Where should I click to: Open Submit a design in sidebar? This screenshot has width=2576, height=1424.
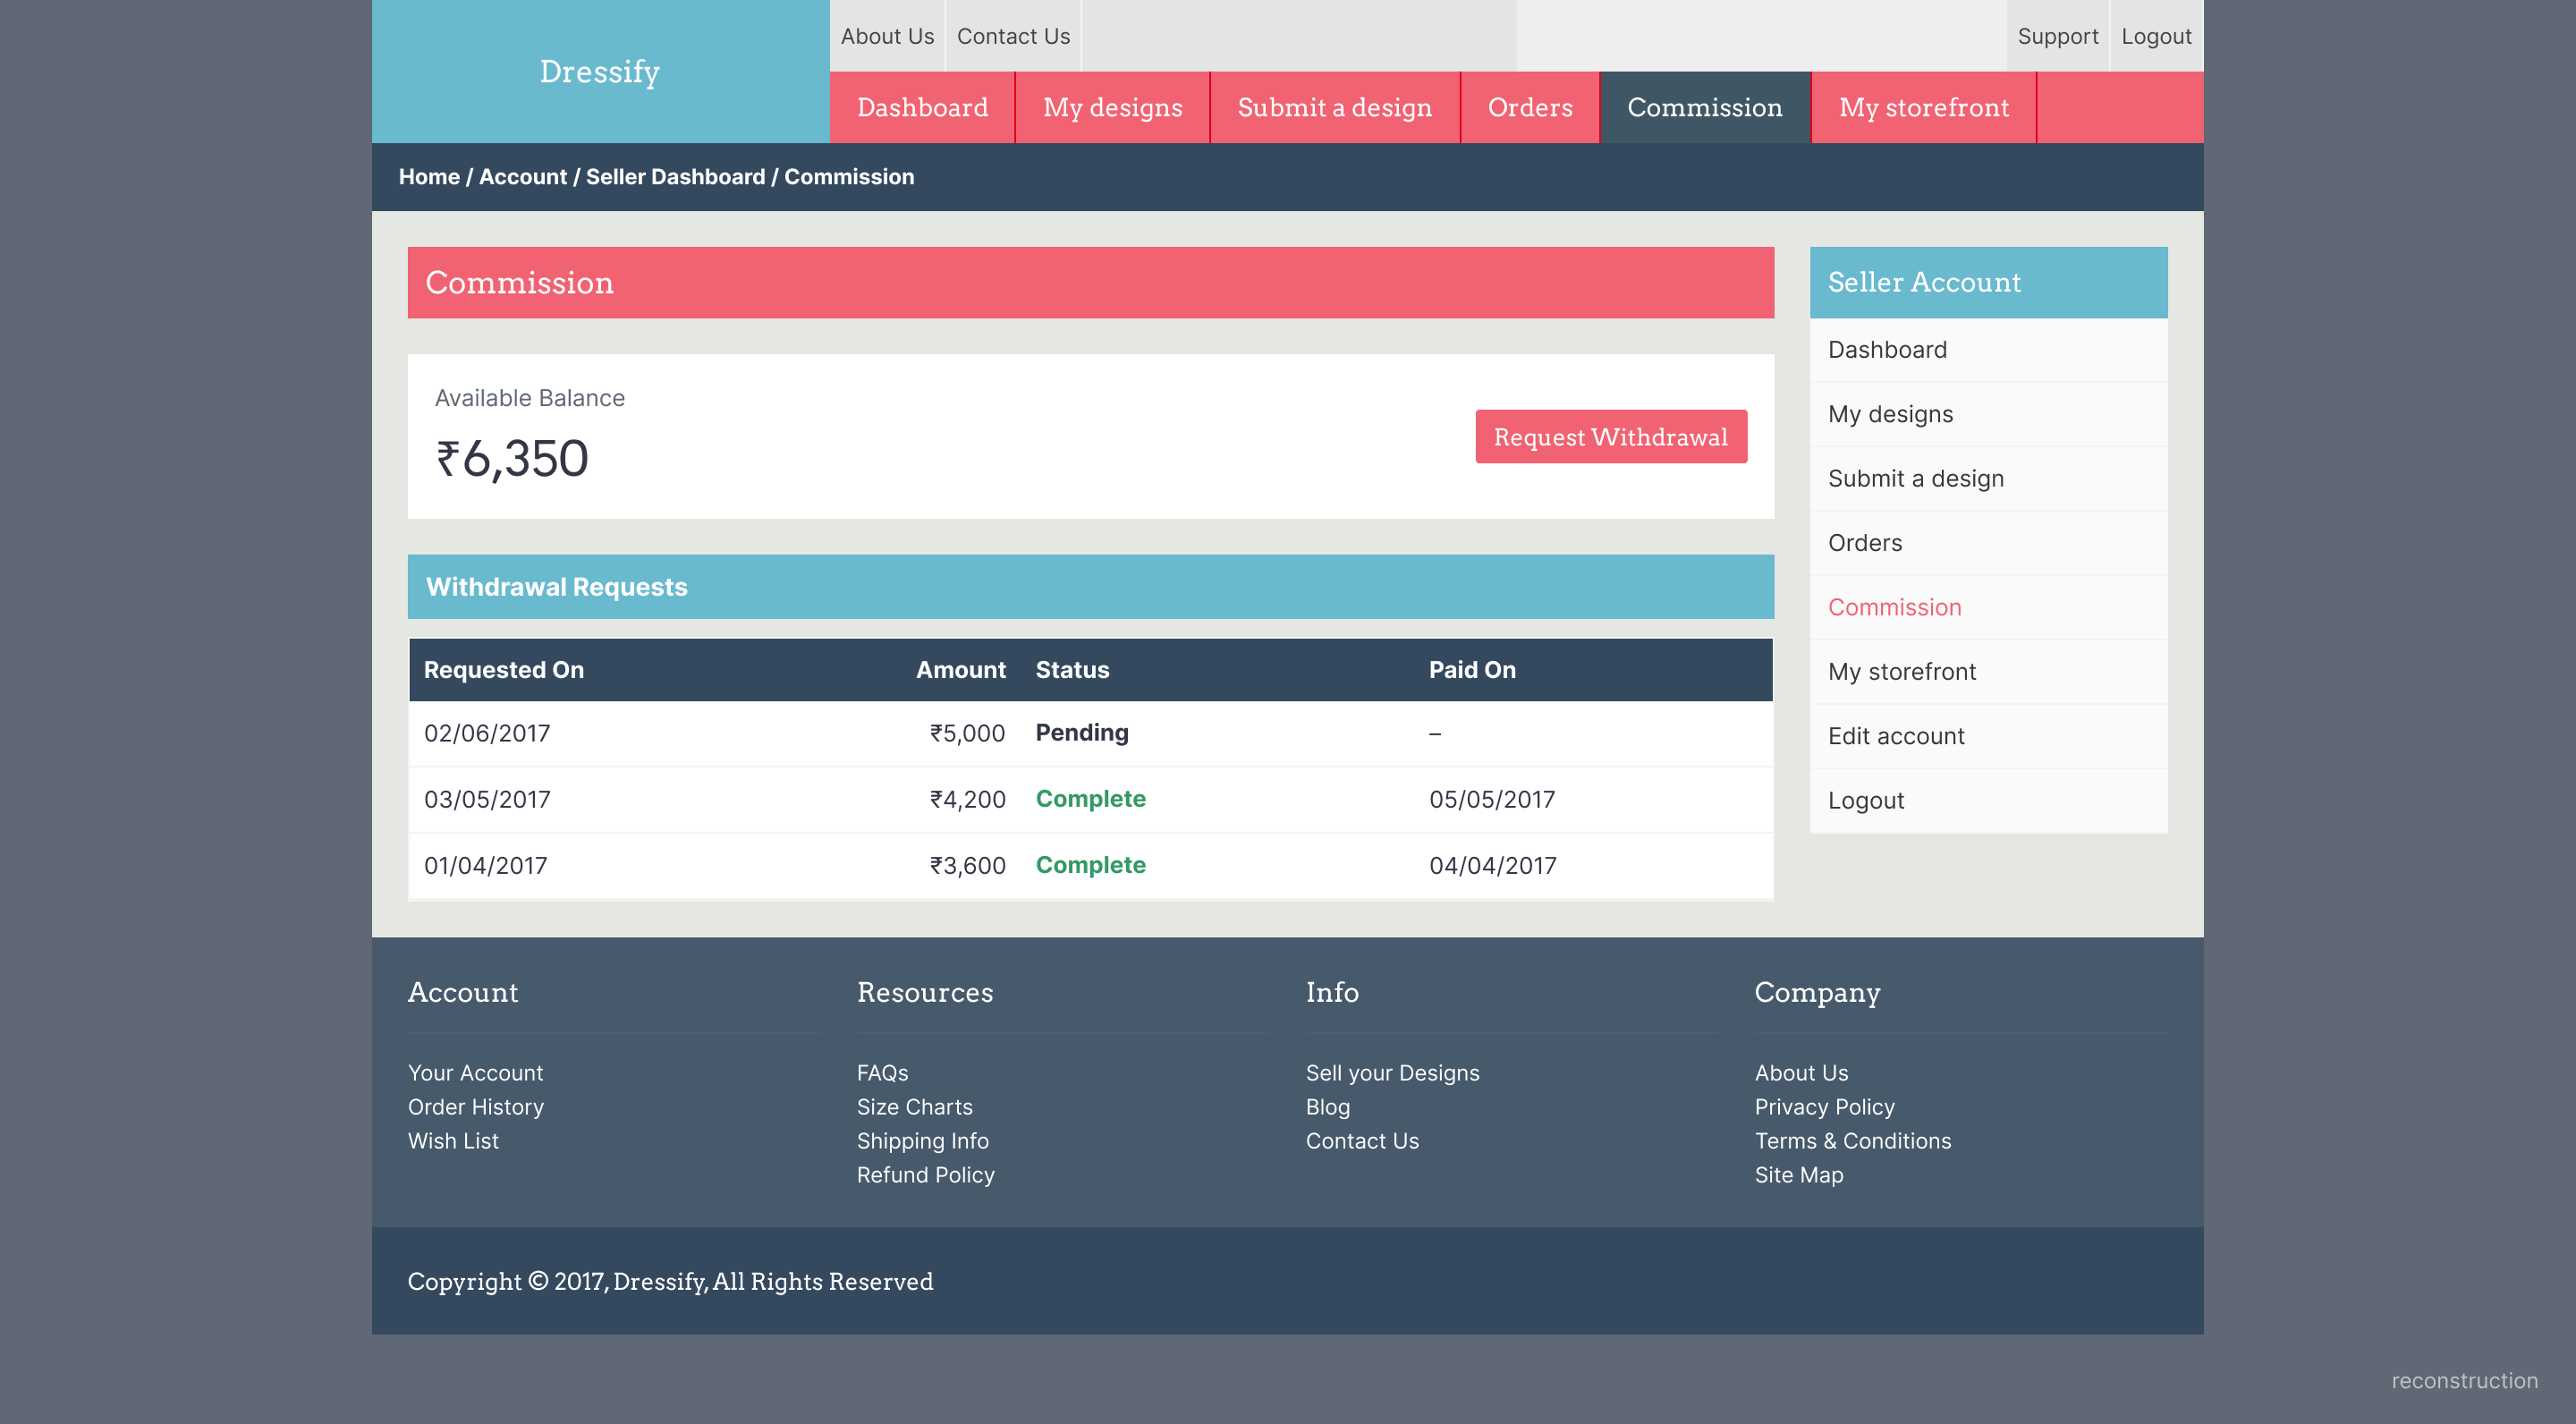coord(1988,479)
